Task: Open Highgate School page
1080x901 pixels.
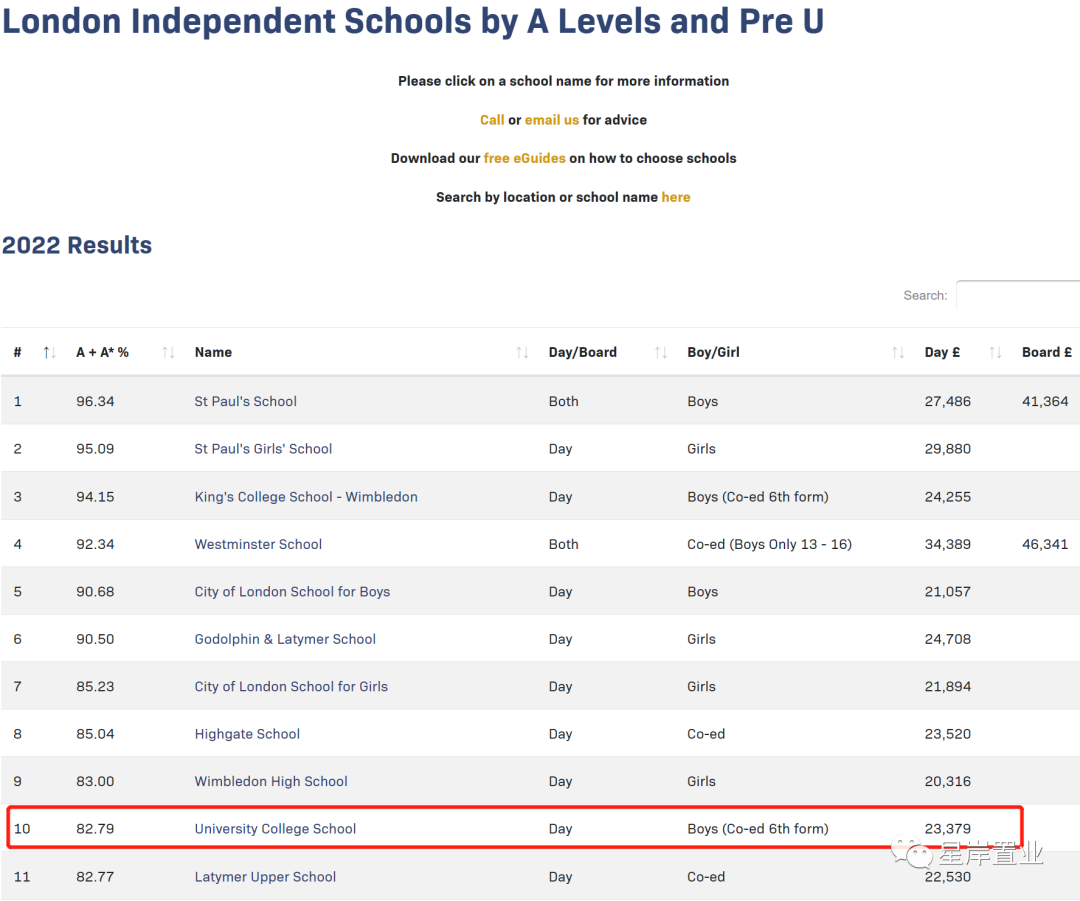Action: pos(247,734)
